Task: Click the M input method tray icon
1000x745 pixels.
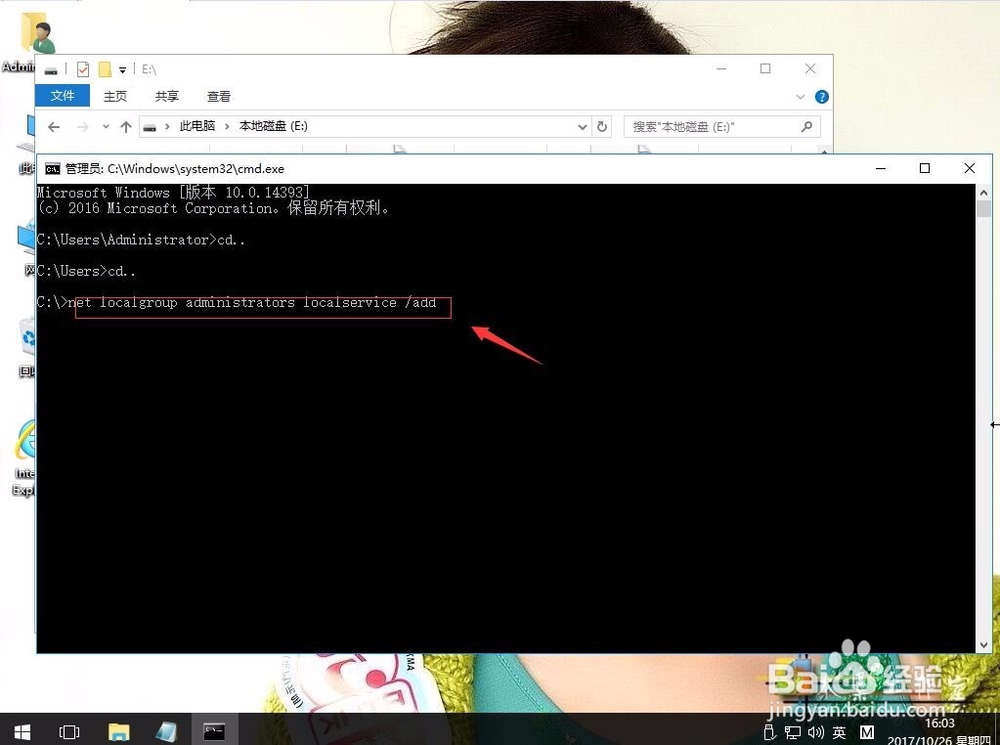Action: click(x=867, y=732)
